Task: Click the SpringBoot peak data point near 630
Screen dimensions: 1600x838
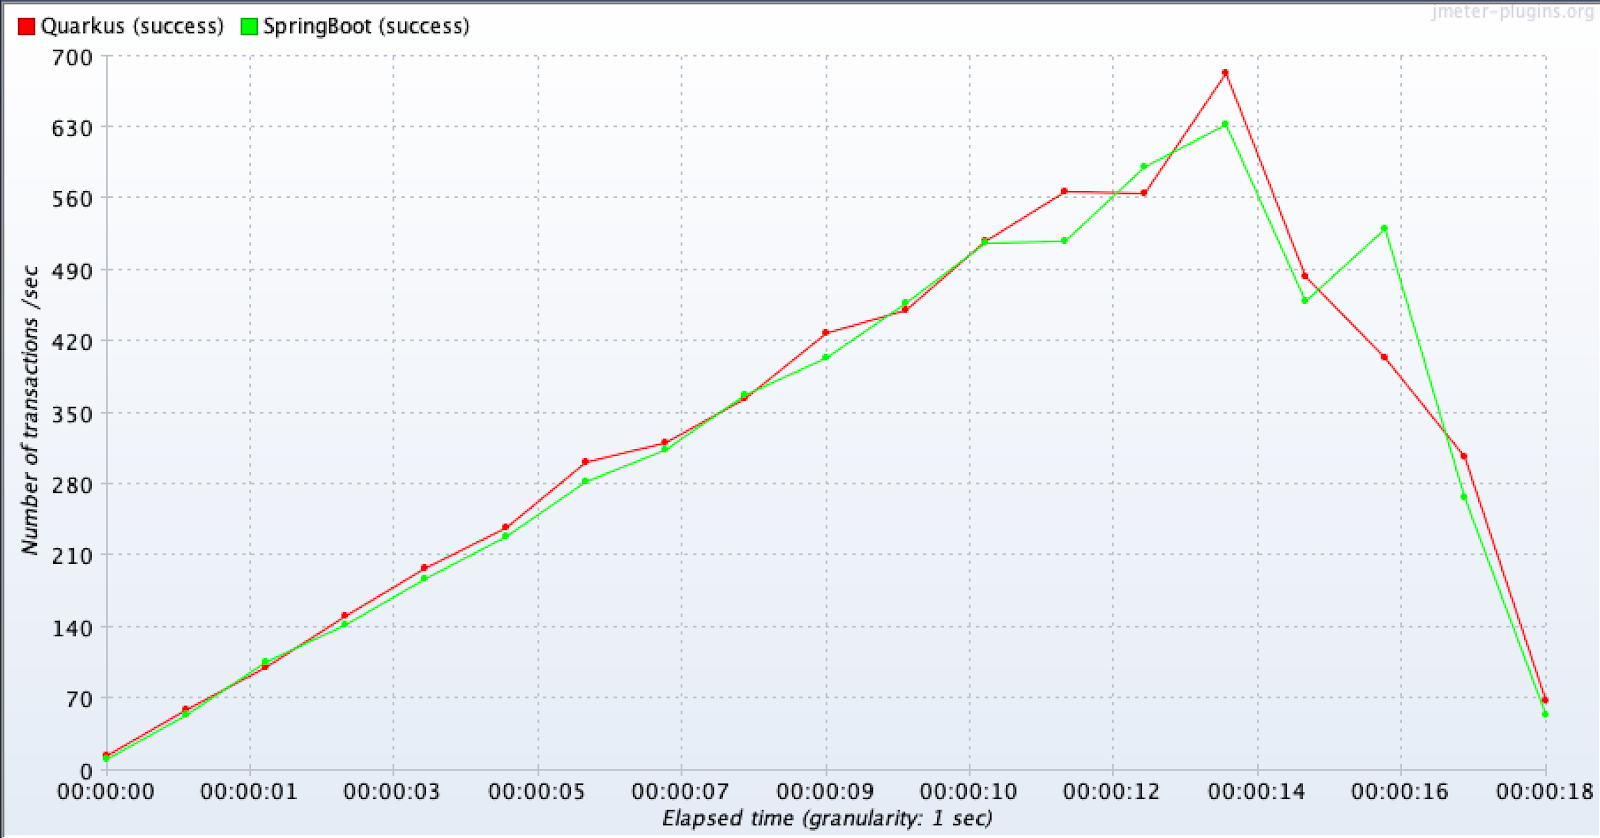Action: click(x=1225, y=125)
